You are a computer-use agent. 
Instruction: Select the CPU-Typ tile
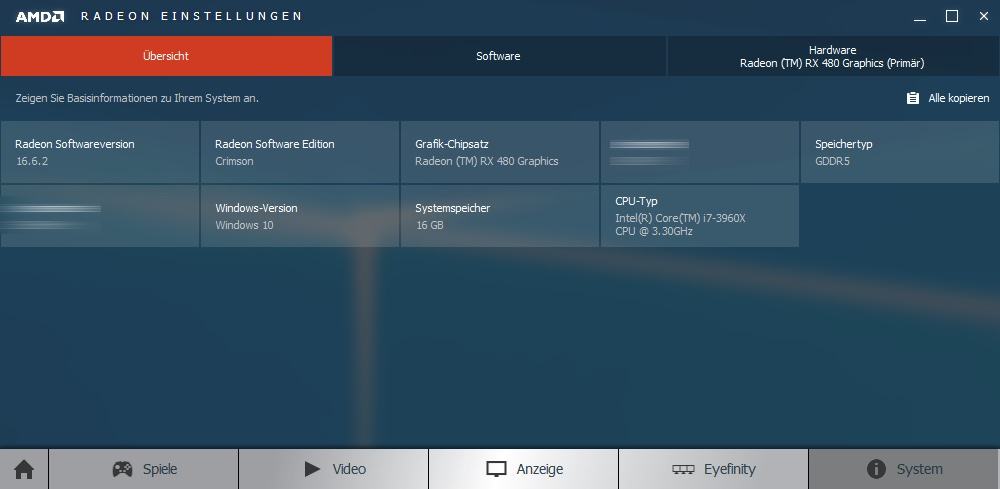[x=700, y=216]
